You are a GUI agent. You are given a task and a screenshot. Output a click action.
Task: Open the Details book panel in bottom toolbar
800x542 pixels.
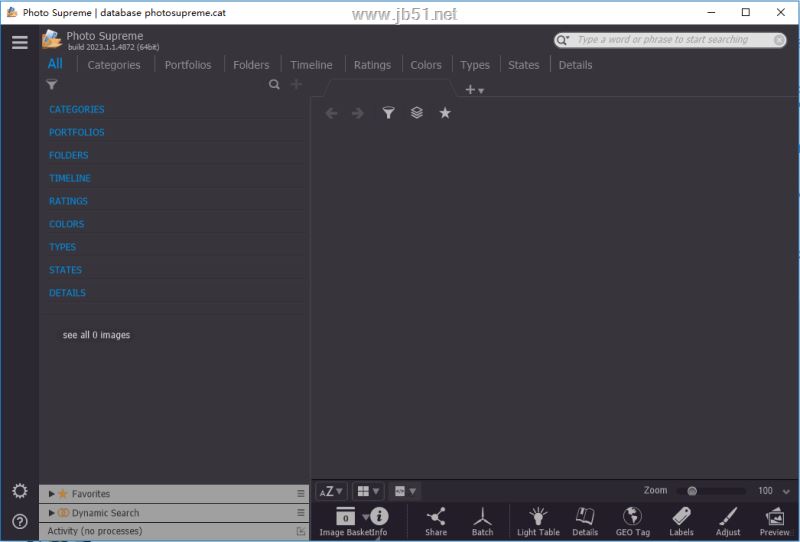coord(585,522)
